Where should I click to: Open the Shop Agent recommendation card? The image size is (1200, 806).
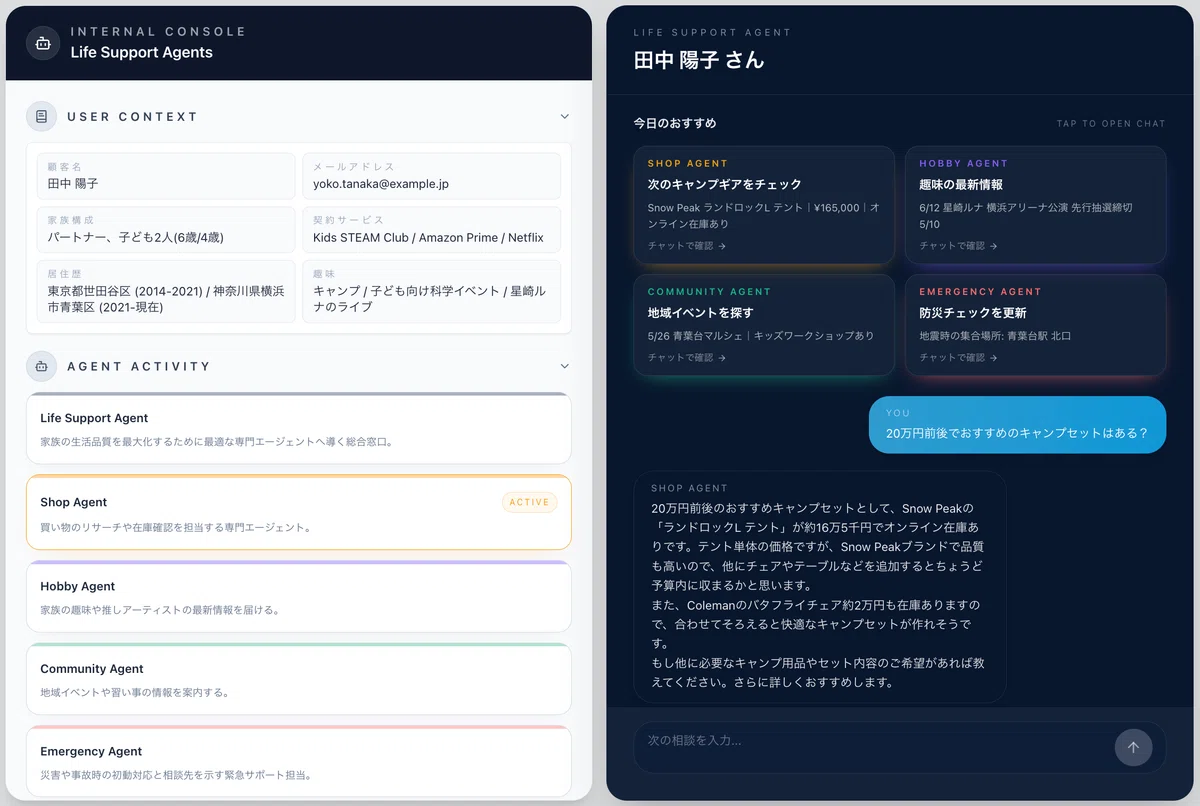(x=764, y=205)
